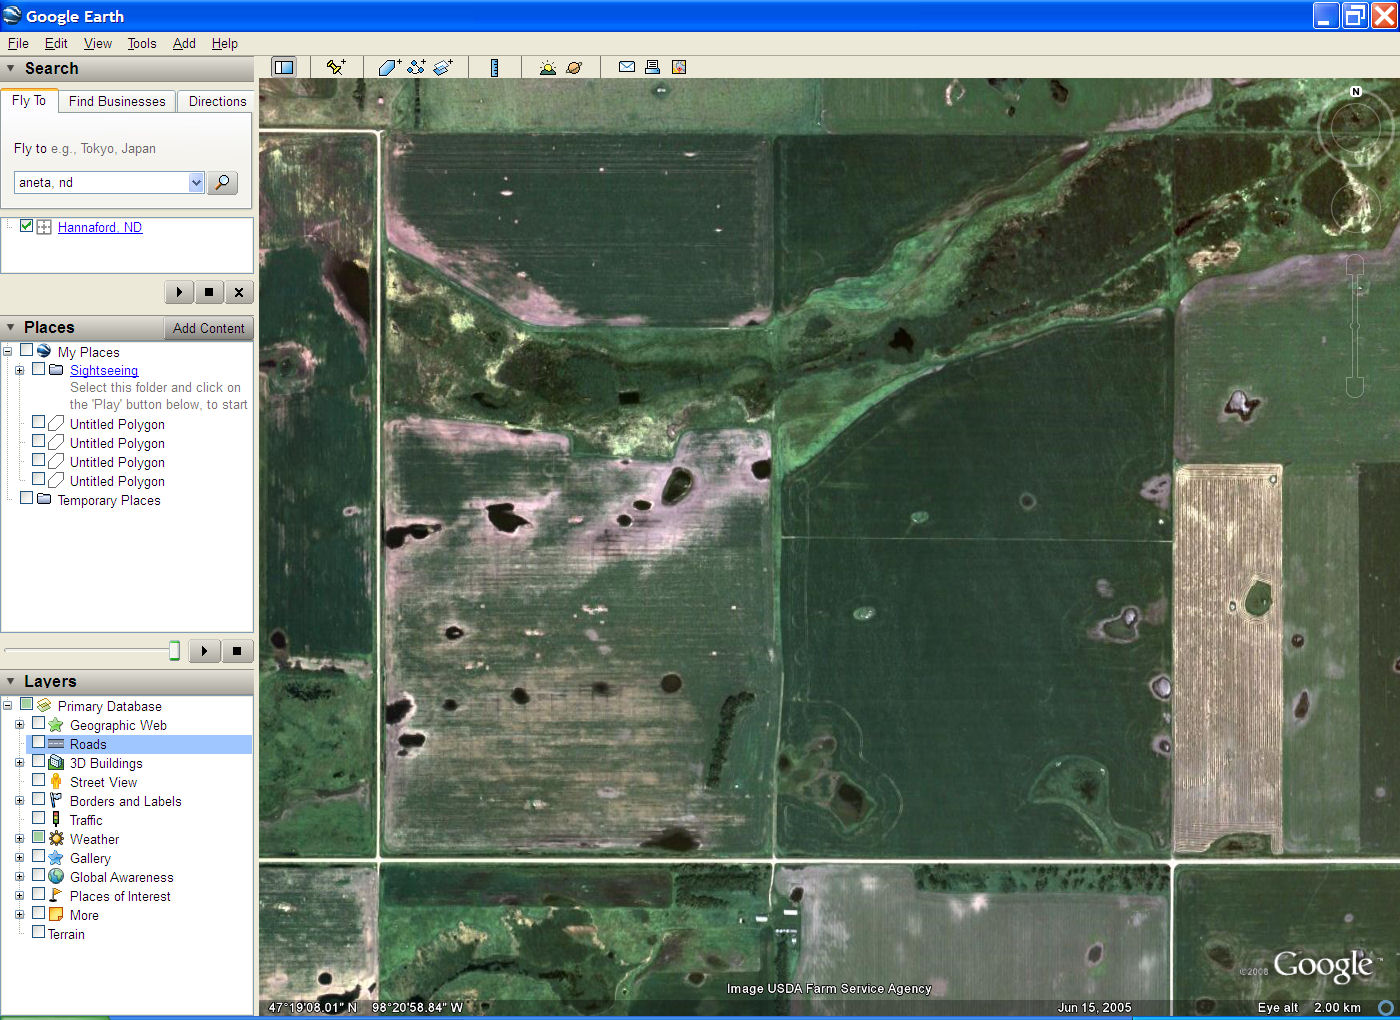1400x1020 pixels.
Task: Open the Tools menu
Action: point(142,43)
